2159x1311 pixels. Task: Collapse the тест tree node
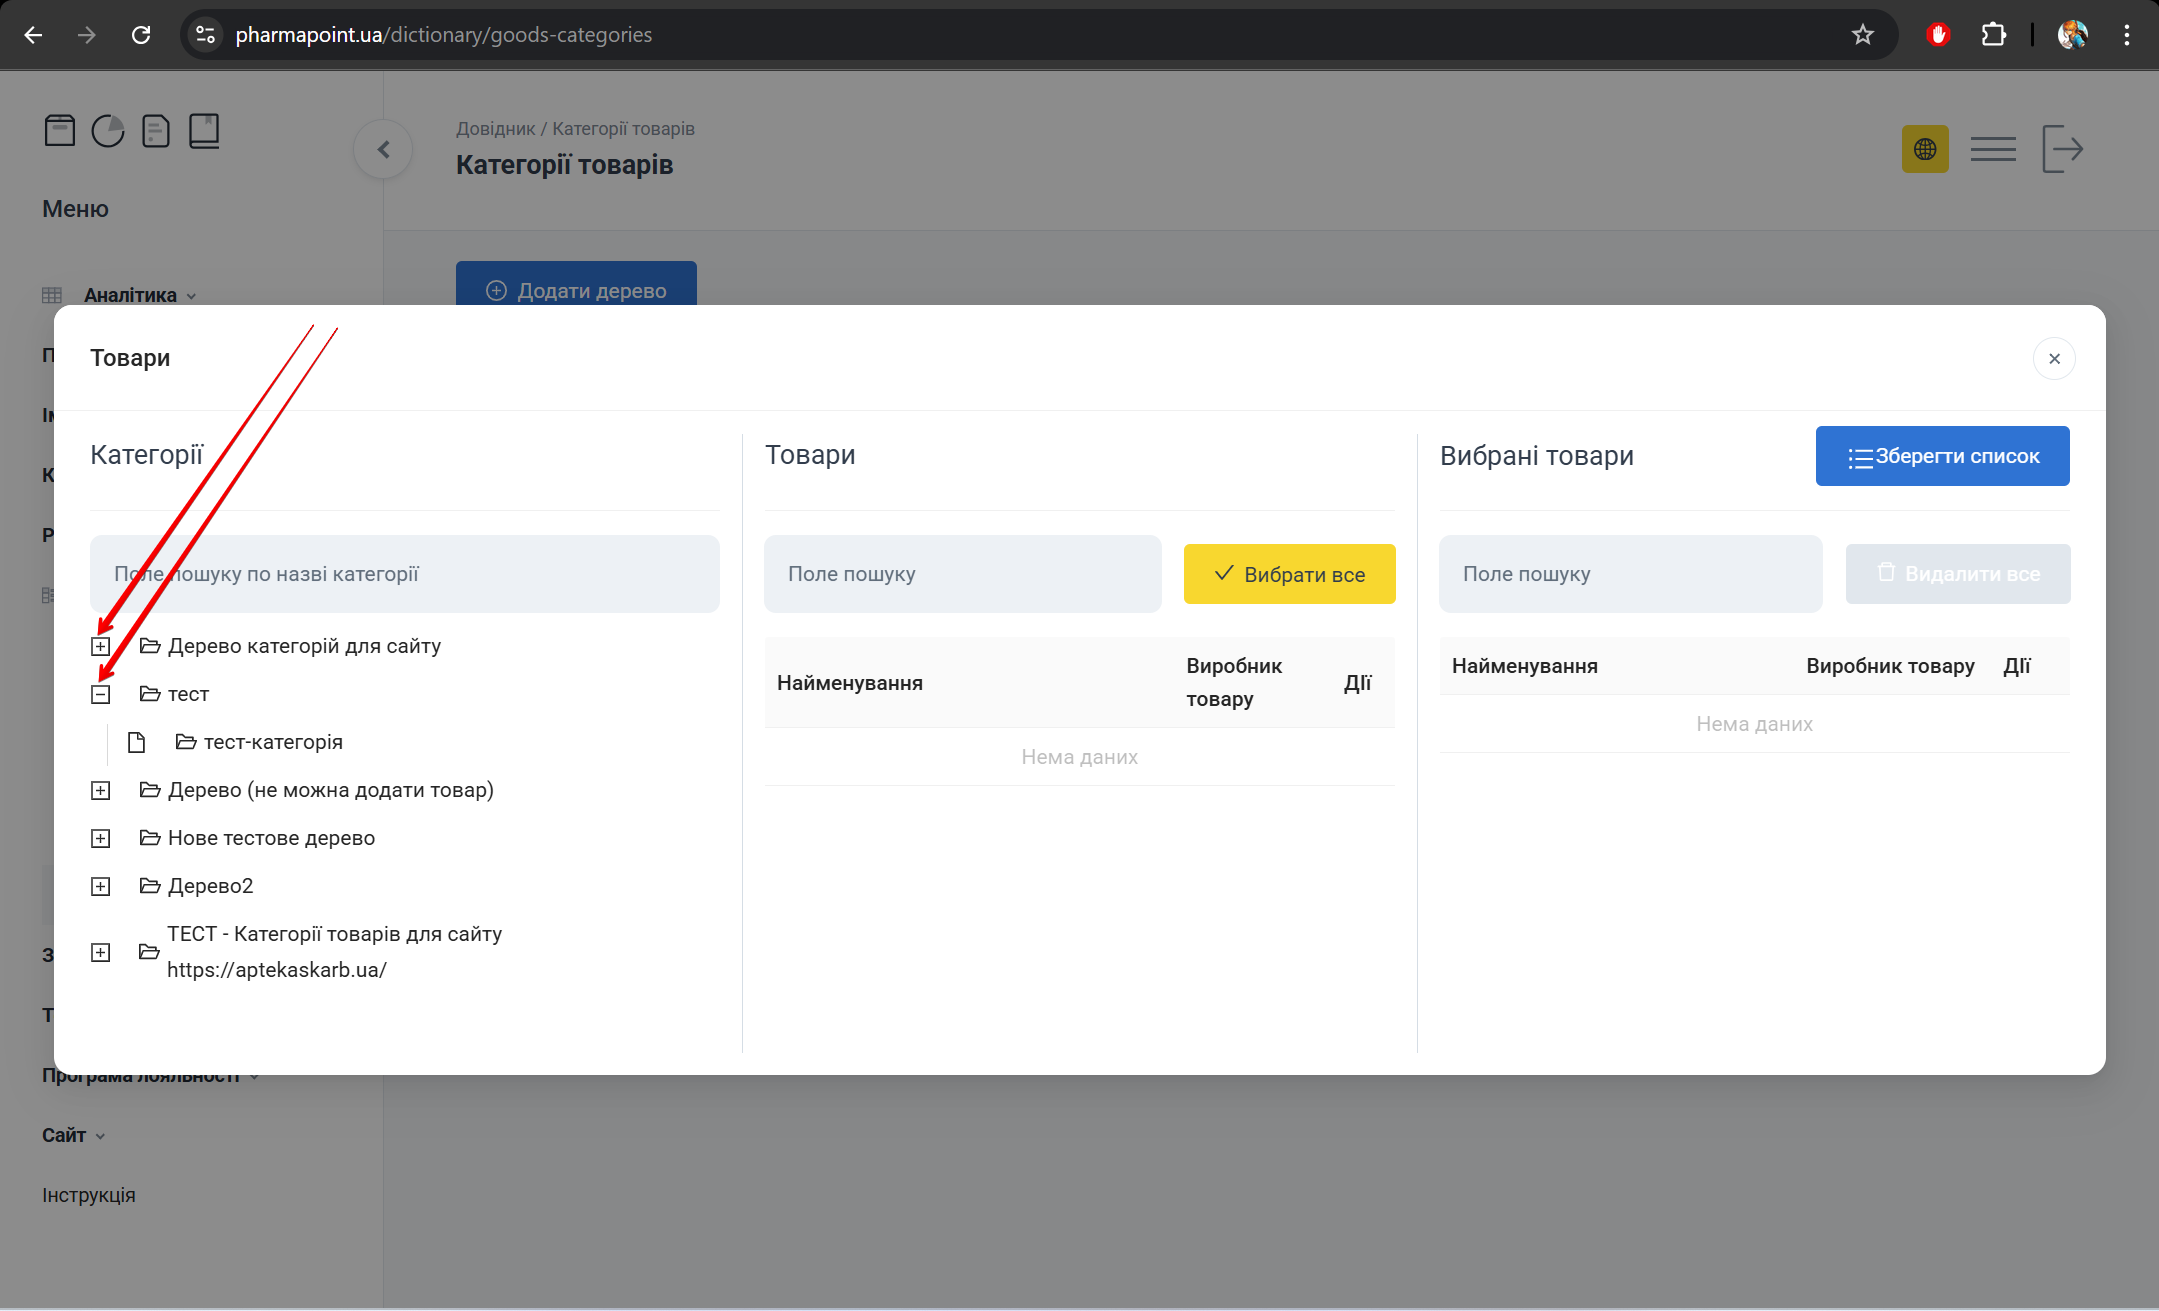click(x=101, y=694)
